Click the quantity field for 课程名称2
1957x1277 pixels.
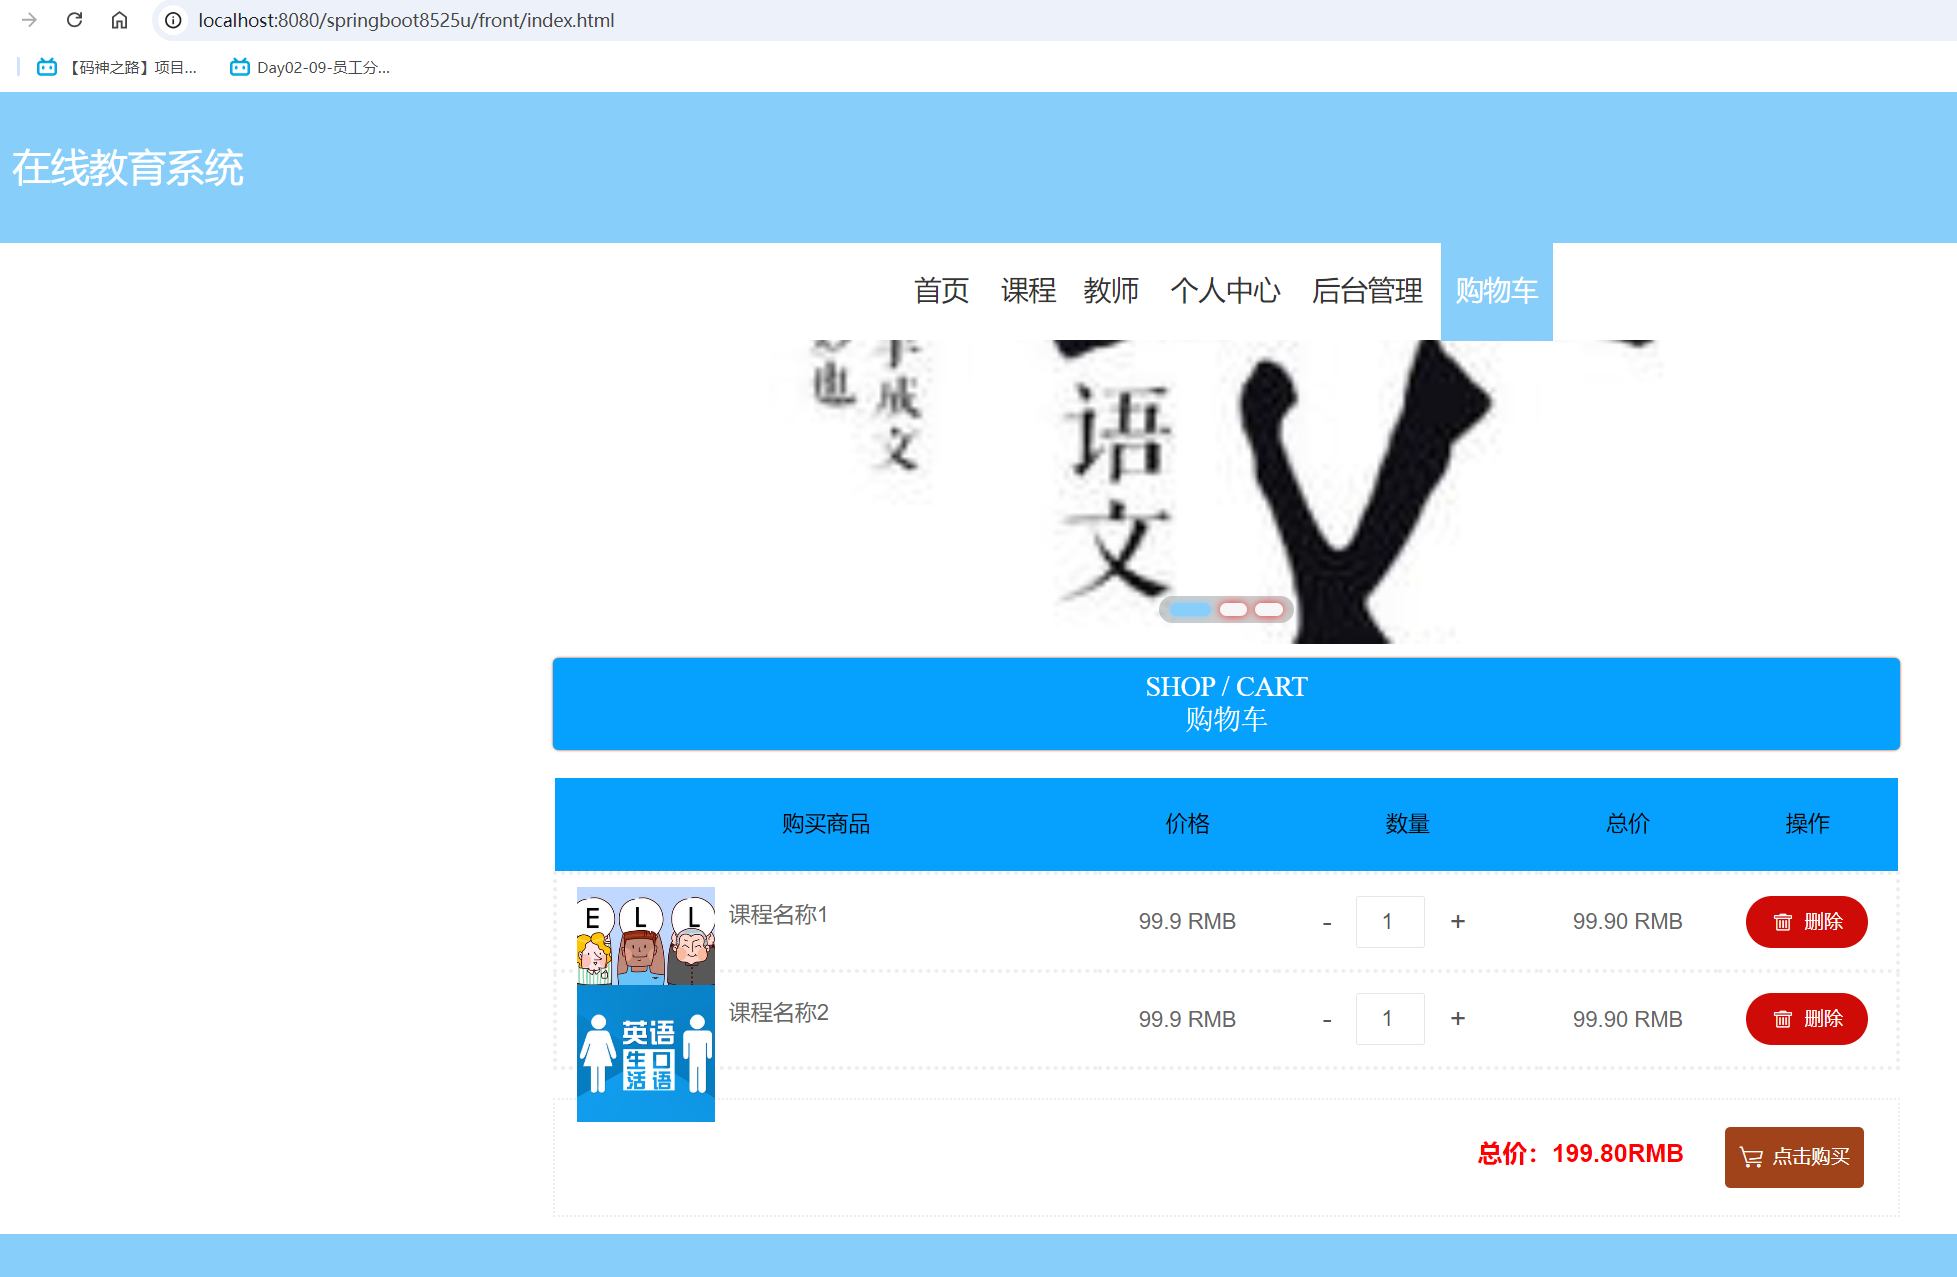coord(1389,1019)
